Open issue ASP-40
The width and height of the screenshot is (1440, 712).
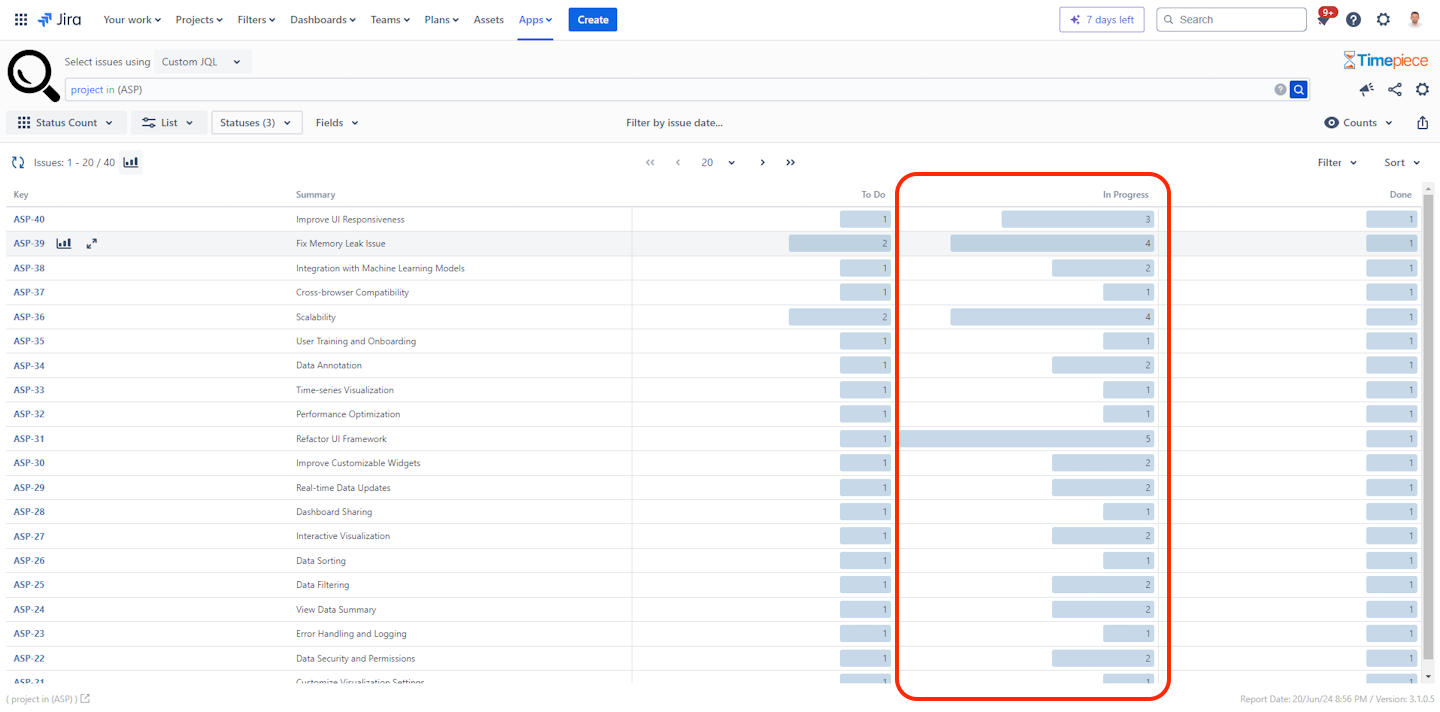(x=29, y=219)
